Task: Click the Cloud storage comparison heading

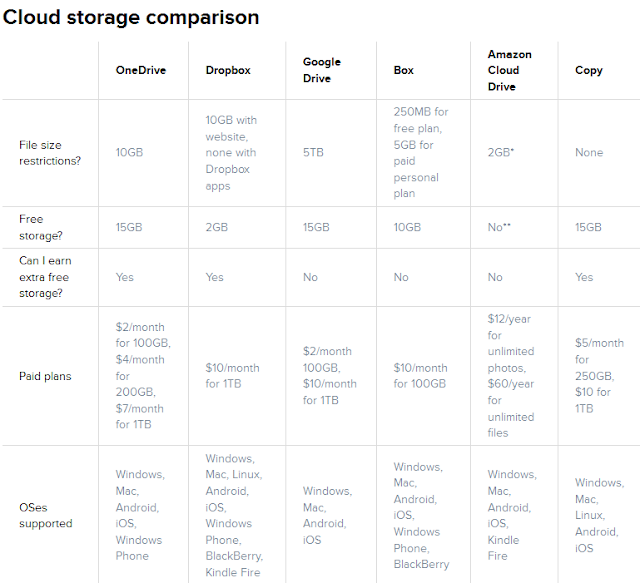Action: click(131, 18)
